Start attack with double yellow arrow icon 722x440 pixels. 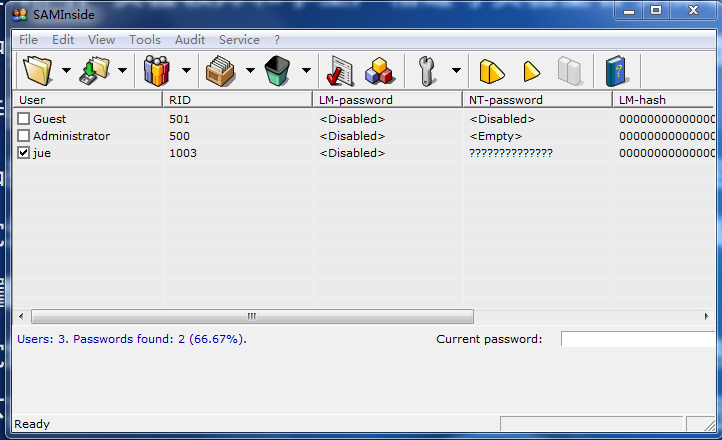[491, 71]
